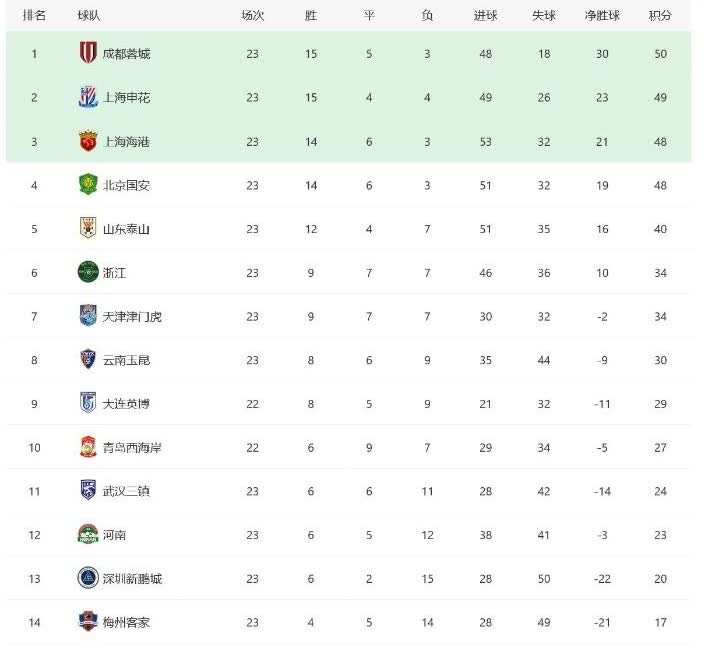Select the 上海海港 team badge
Screen dimensions: 720x648
point(88,141)
